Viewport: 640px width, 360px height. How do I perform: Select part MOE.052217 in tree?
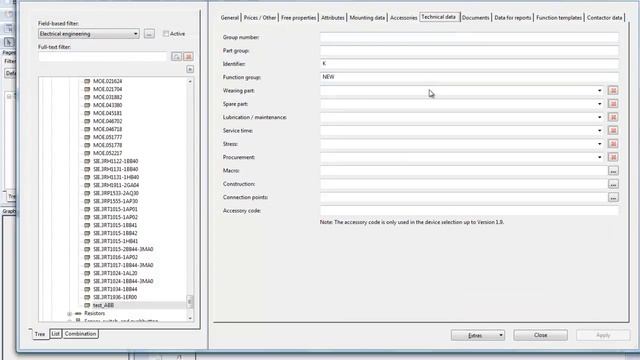[x=107, y=153]
